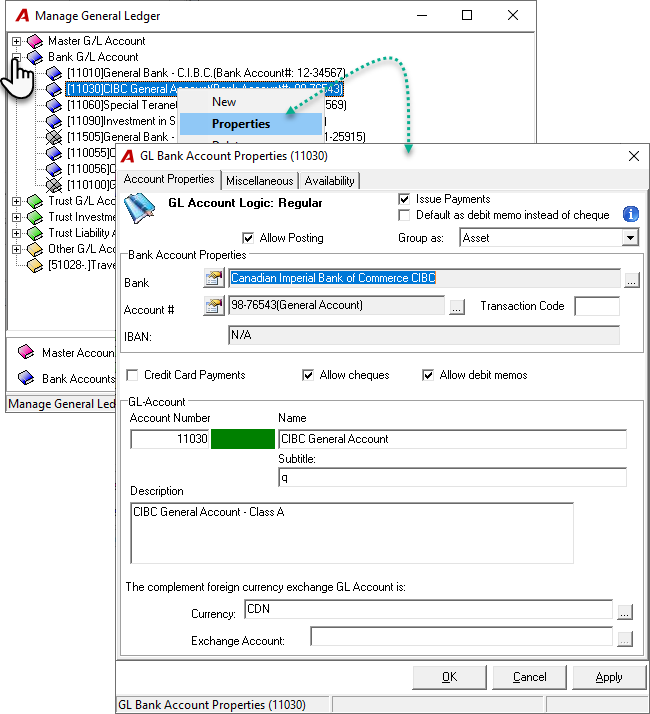The image size is (650, 714).
Task: Click the green book icon for Trust Liability
Action: click(x=35, y=233)
